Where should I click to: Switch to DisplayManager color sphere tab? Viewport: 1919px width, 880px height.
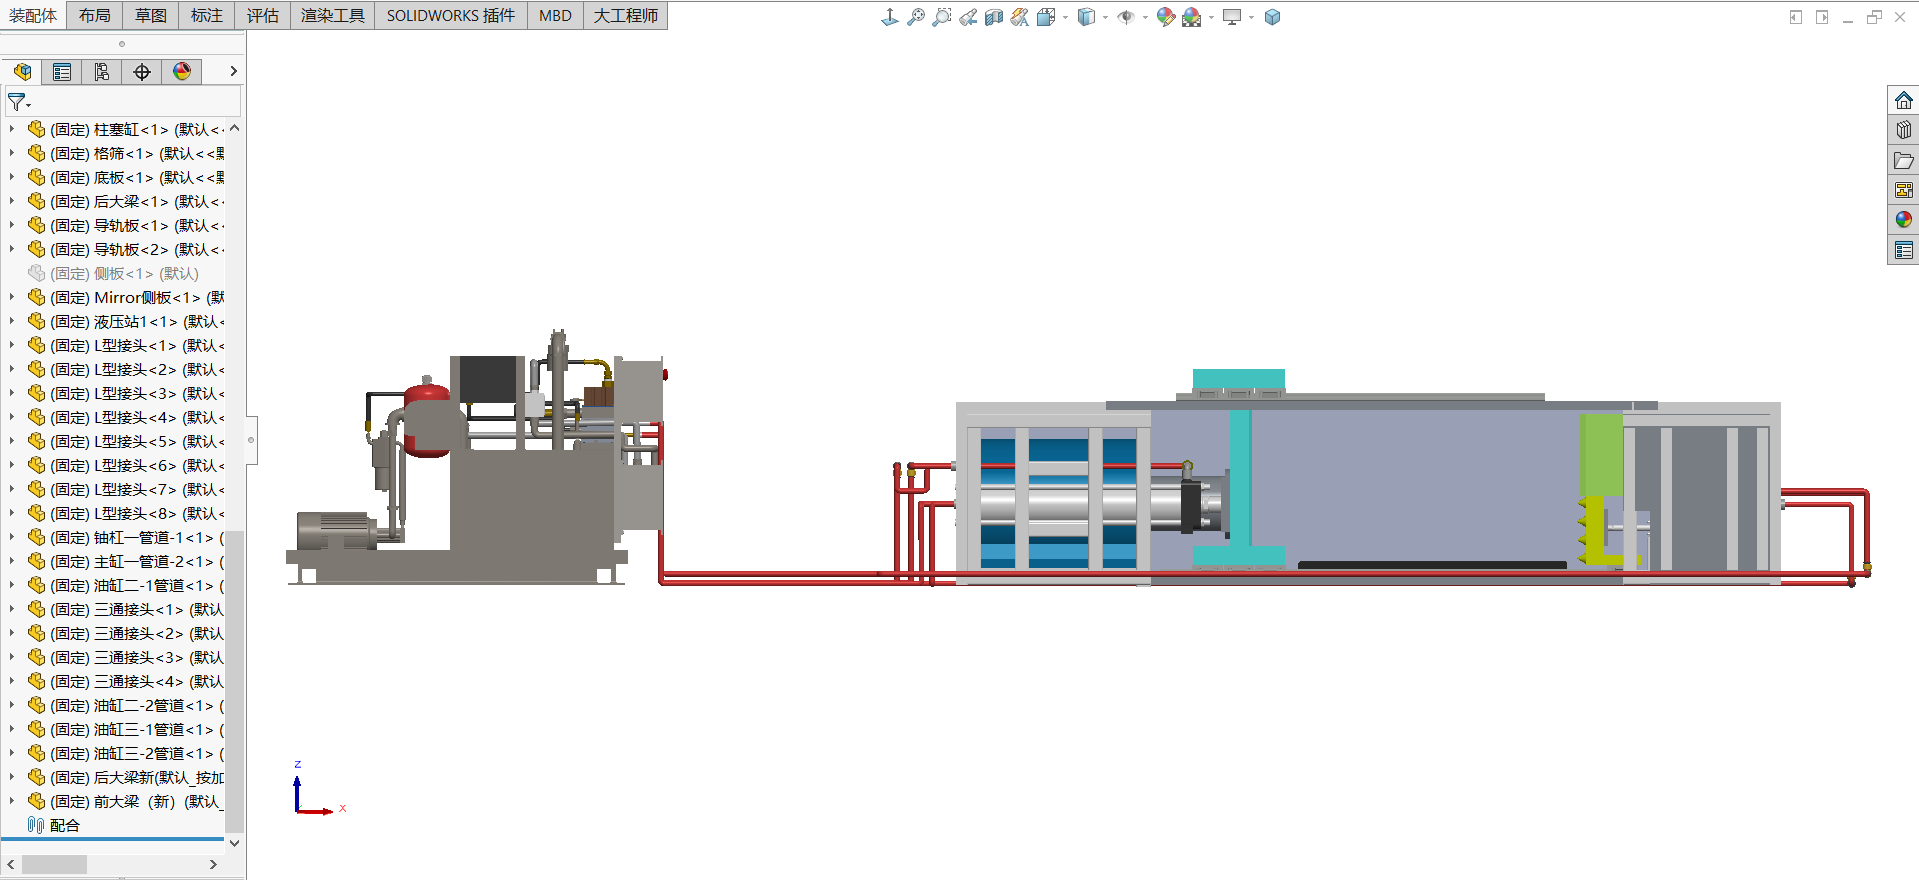182,71
